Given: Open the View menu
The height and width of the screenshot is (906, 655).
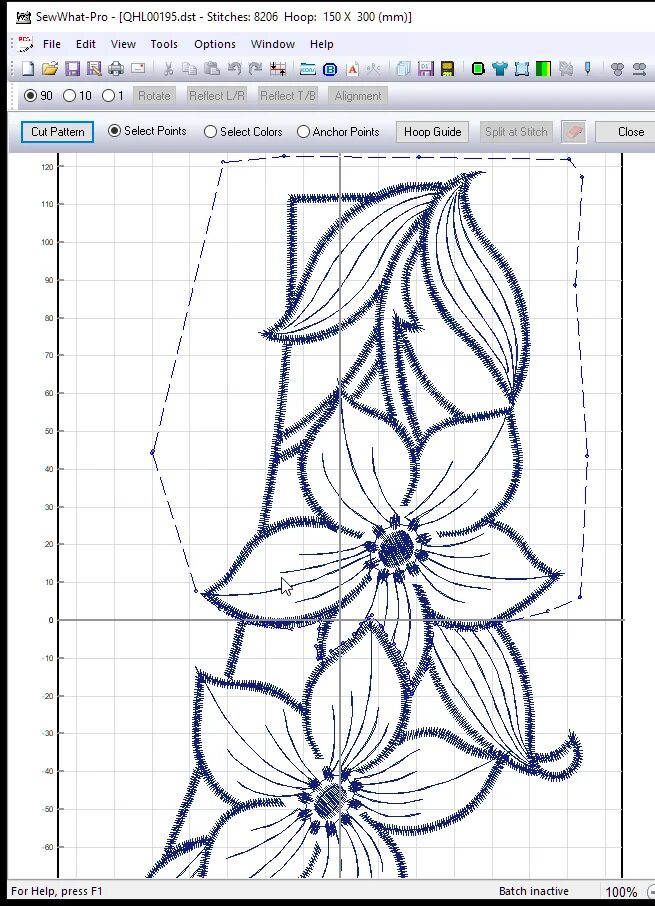Looking at the screenshot, I should [123, 44].
